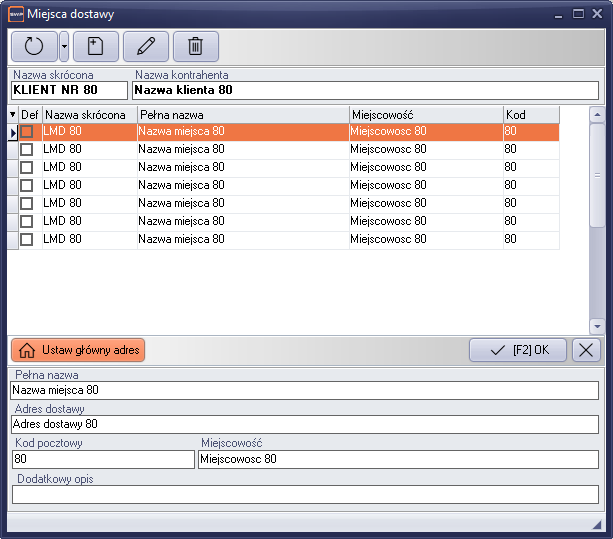Click the app logo icon in the title bar
Image resolution: width=613 pixels, height=539 pixels.
[15, 15]
